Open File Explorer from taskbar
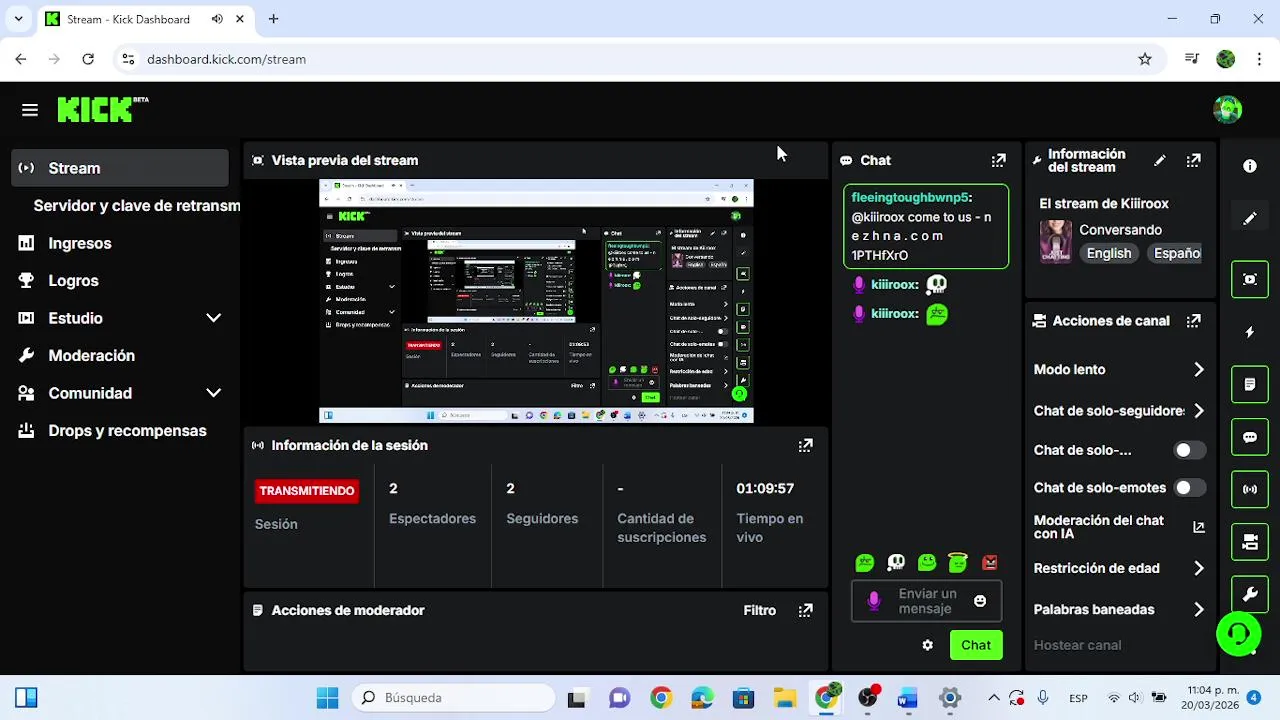Screen dimensions: 1280x720 click(x=784, y=698)
